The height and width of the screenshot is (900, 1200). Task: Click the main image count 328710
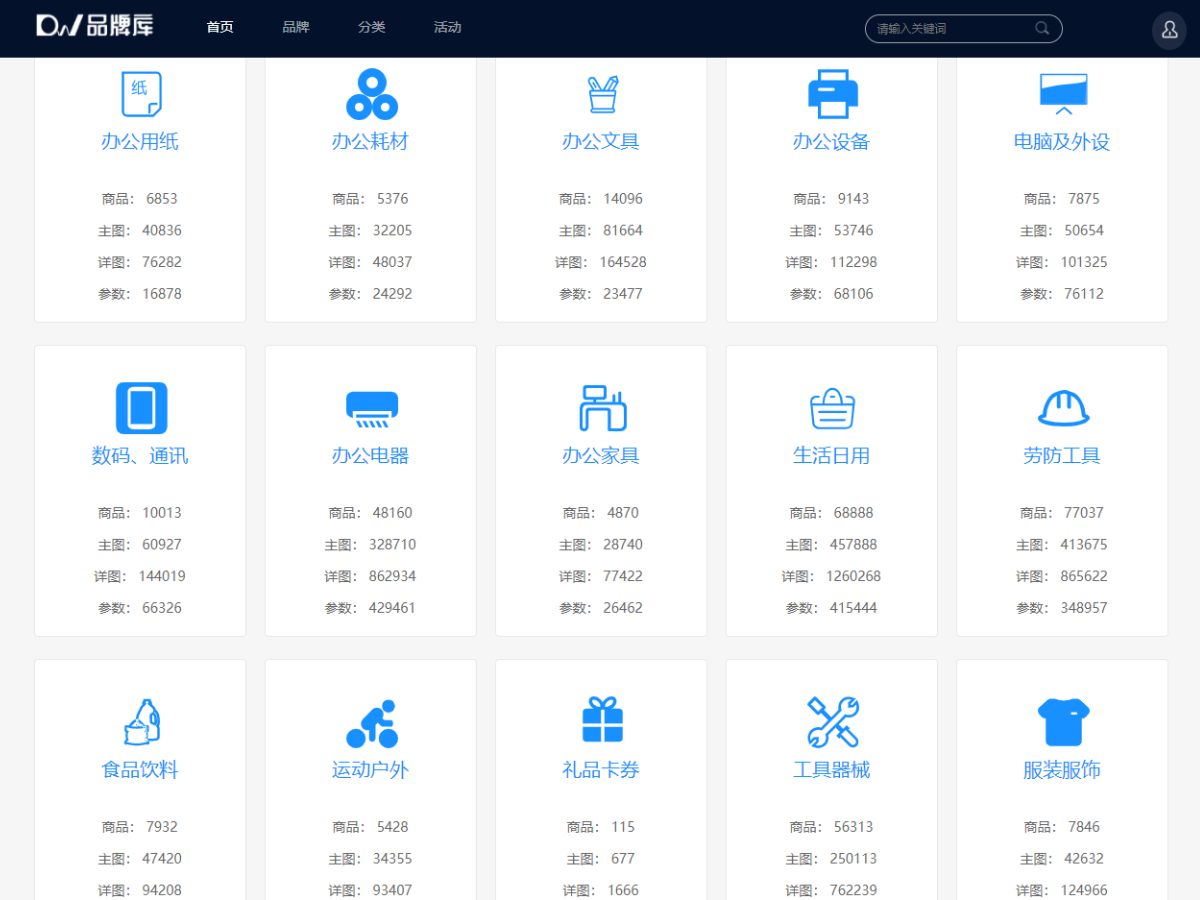pyautogui.click(x=392, y=545)
